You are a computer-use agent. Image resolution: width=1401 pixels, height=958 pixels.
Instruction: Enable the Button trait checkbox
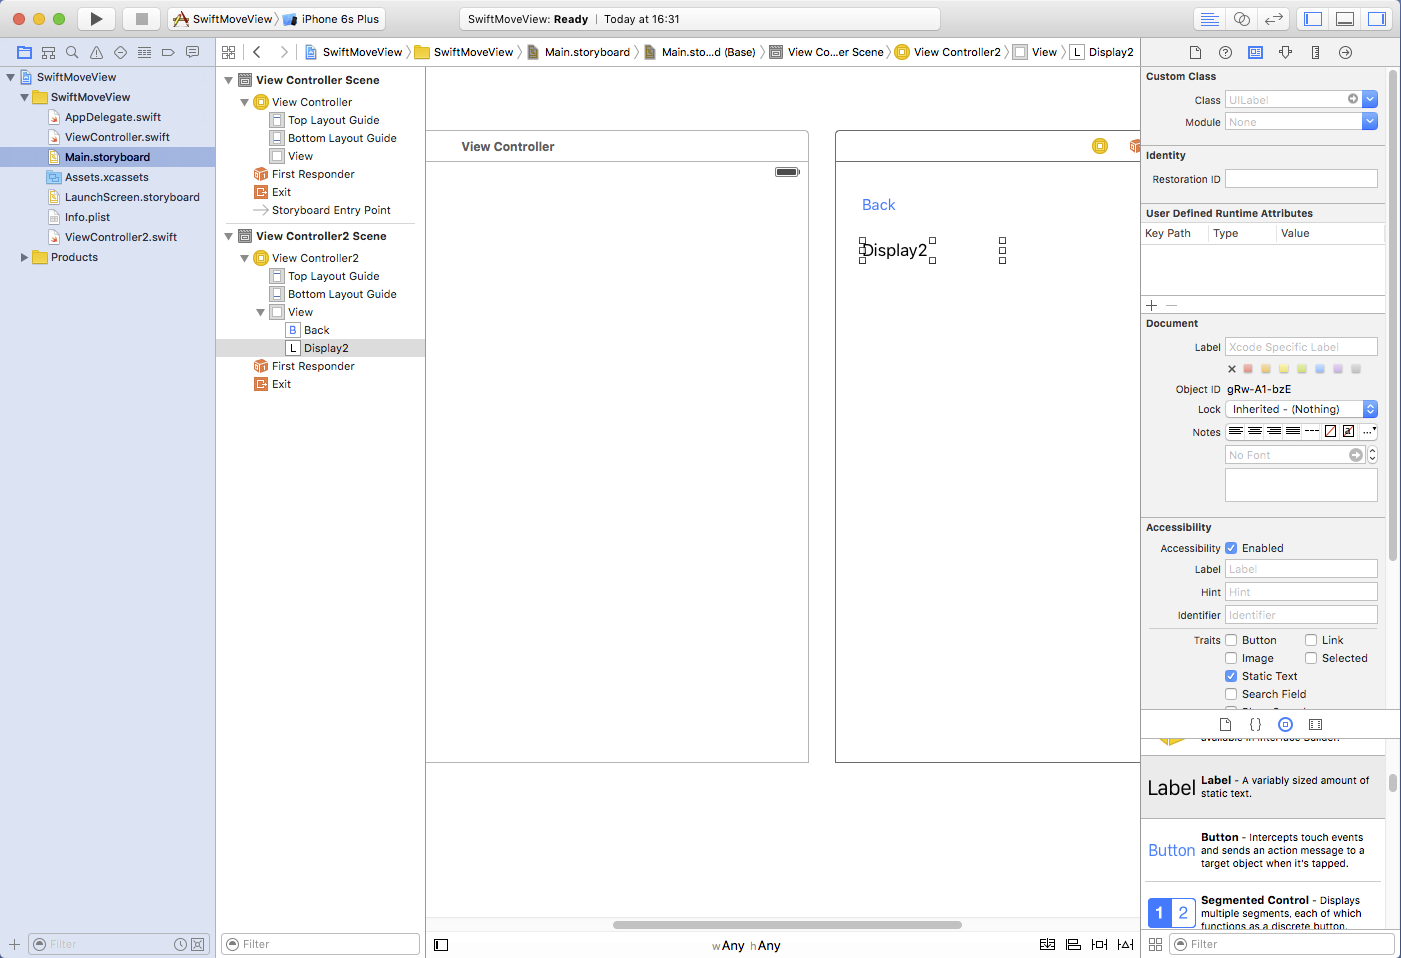coord(1231,640)
